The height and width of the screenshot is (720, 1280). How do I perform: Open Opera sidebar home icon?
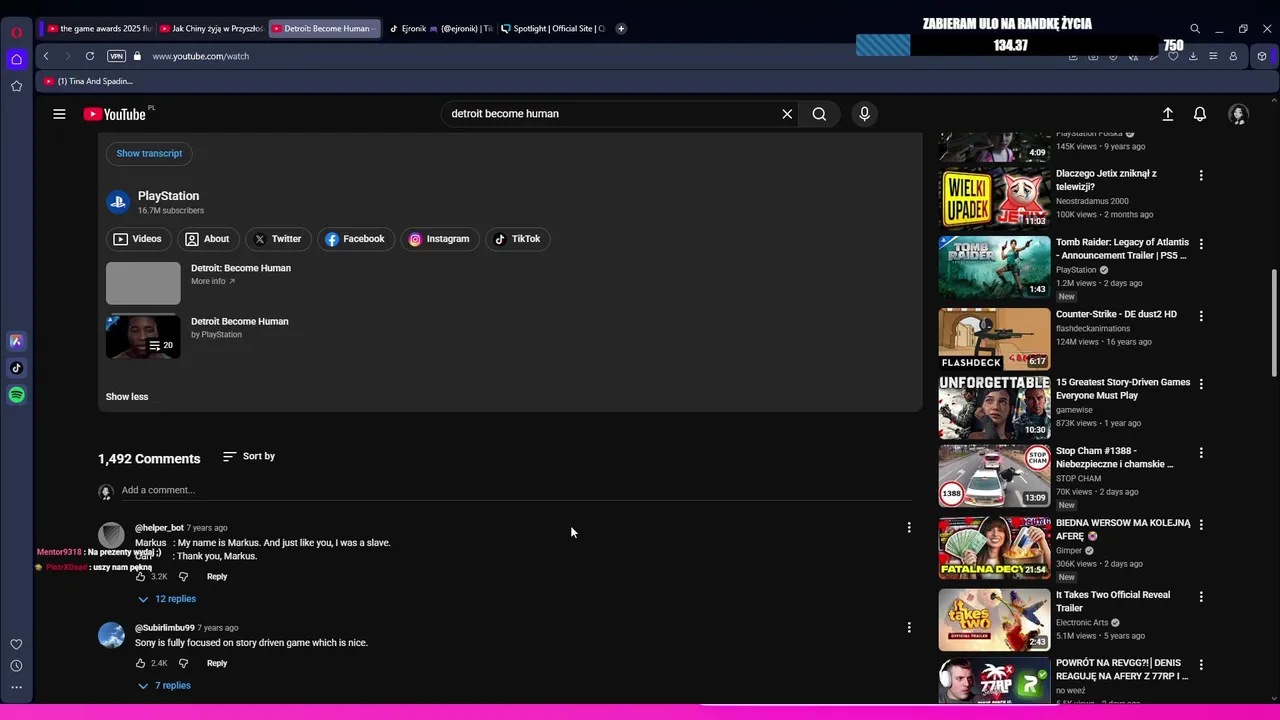click(x=16, y=59)
